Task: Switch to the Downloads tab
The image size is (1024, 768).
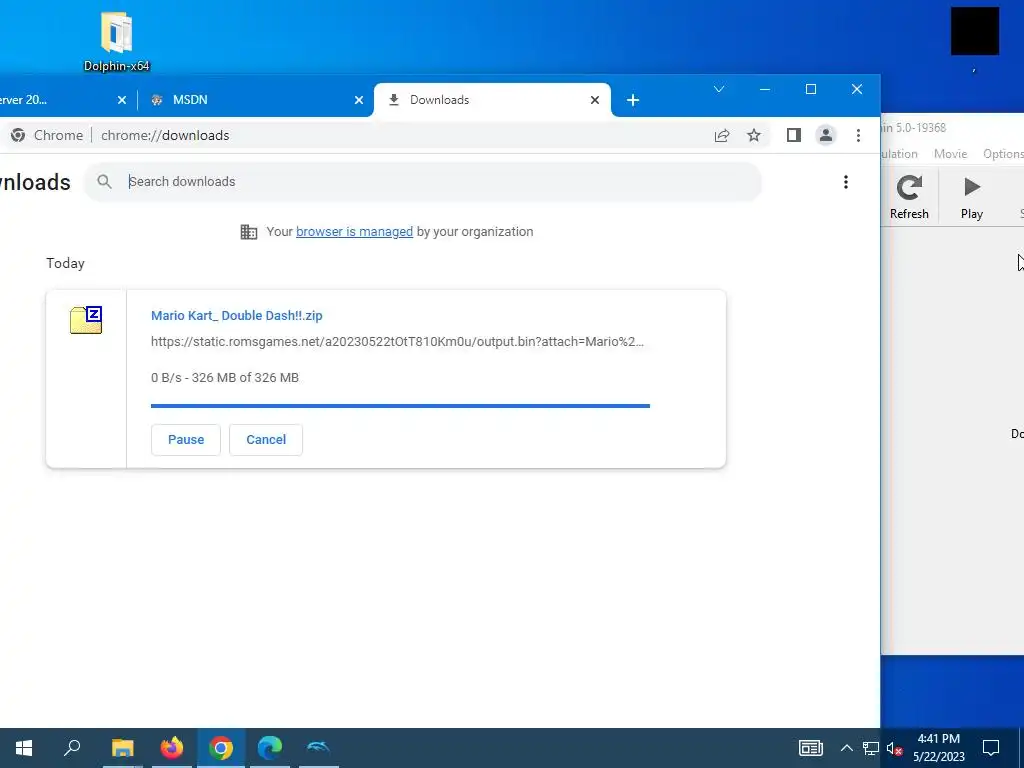Action: click(x=491, y=100)
